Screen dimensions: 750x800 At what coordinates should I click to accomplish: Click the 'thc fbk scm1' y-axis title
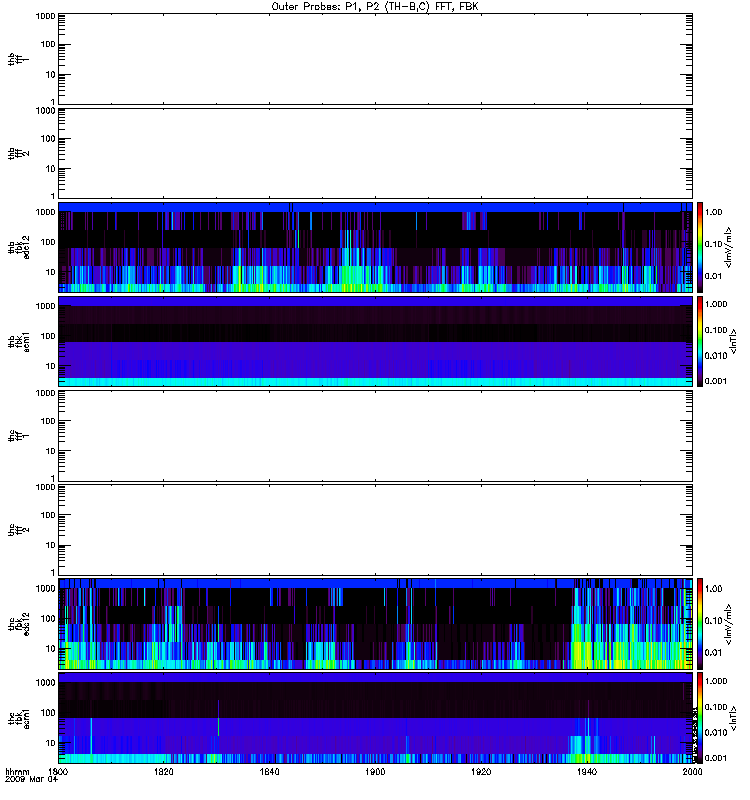coord(19,718)
